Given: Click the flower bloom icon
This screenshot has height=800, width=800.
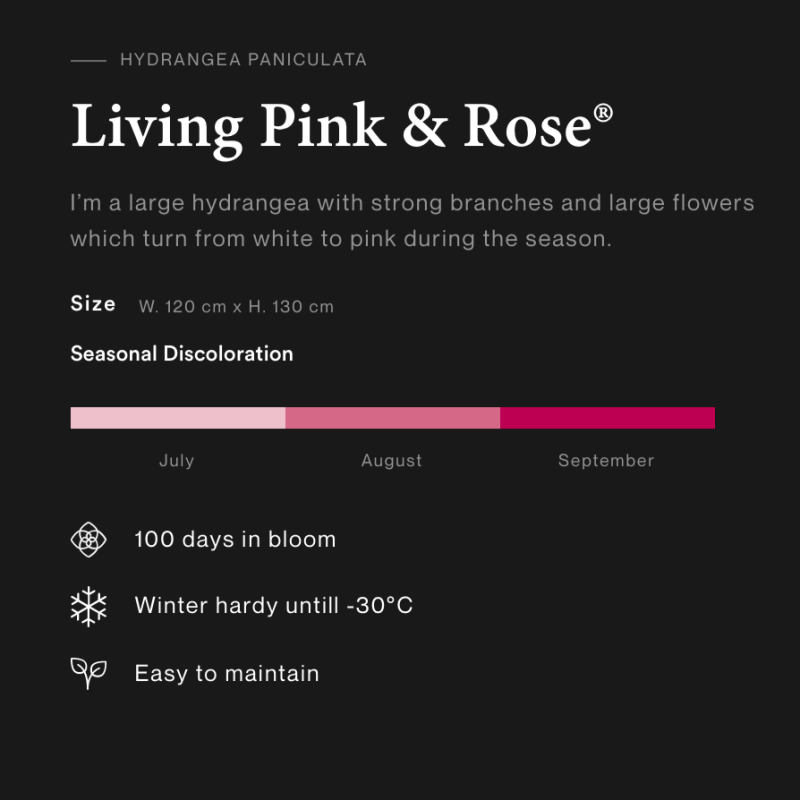Looking at the screenshot, I should 88,540.
